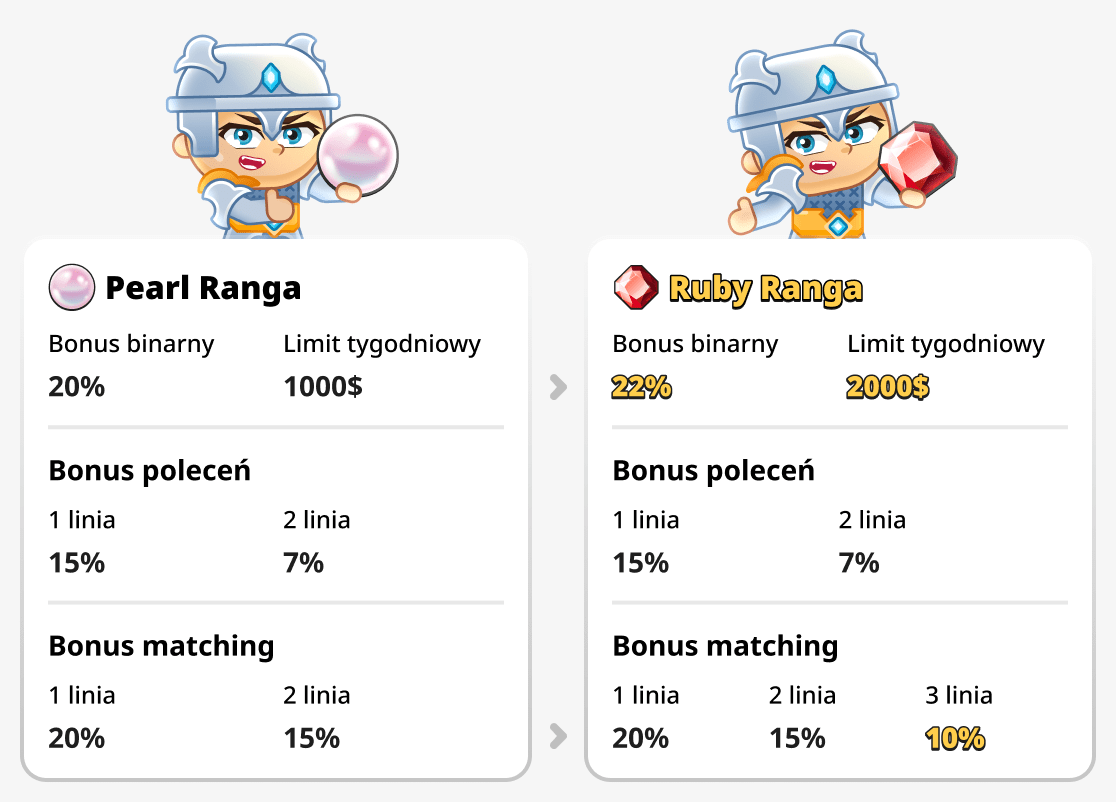Toggle the 20% Bonus binarny on Pearl Ranga
Screen dimensions: 1116x802
point(76,387)
